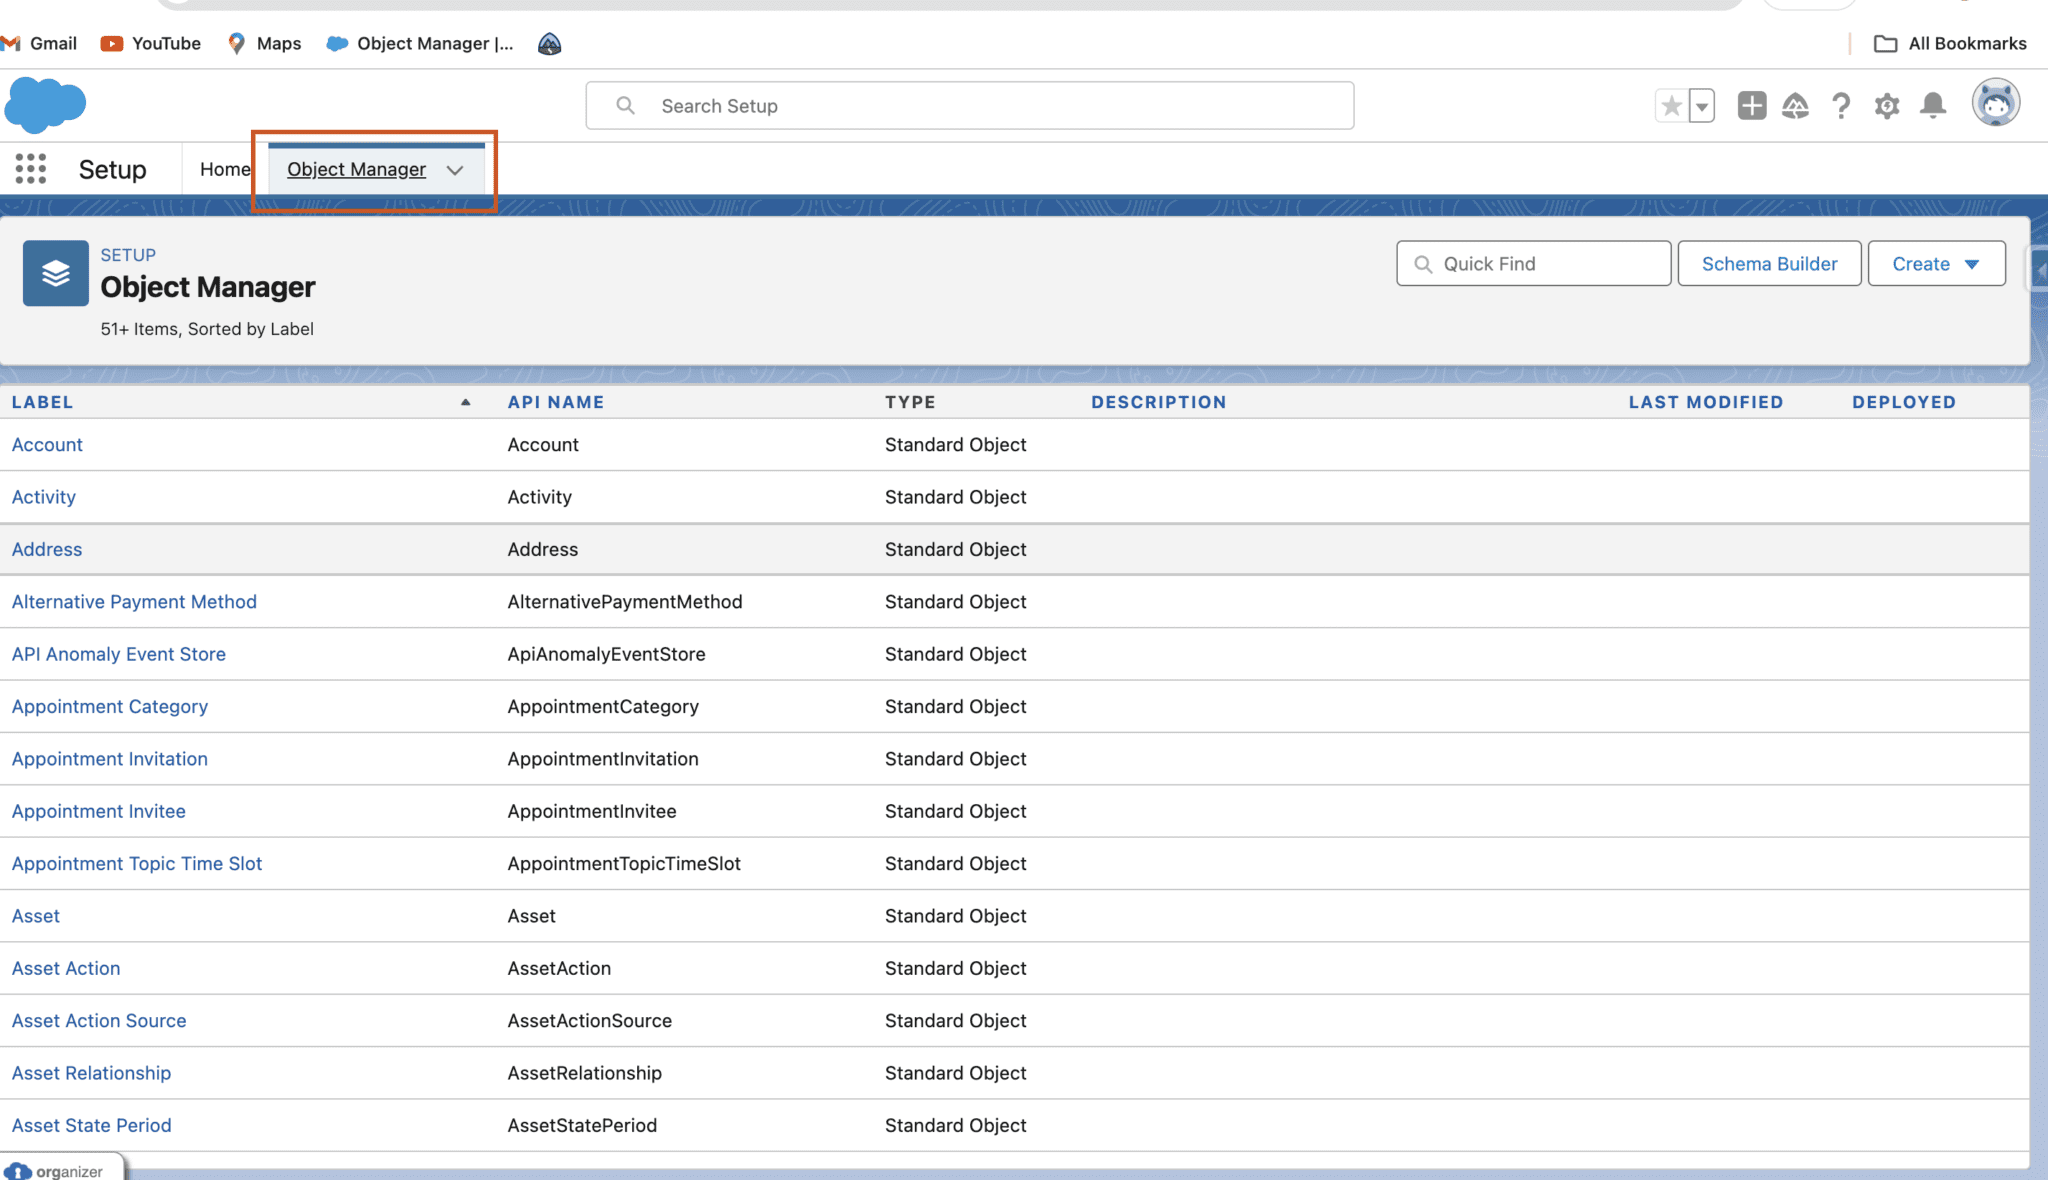Click into the Quick Find box
Screen dimensions: 2048x1180
point(1532,263)
